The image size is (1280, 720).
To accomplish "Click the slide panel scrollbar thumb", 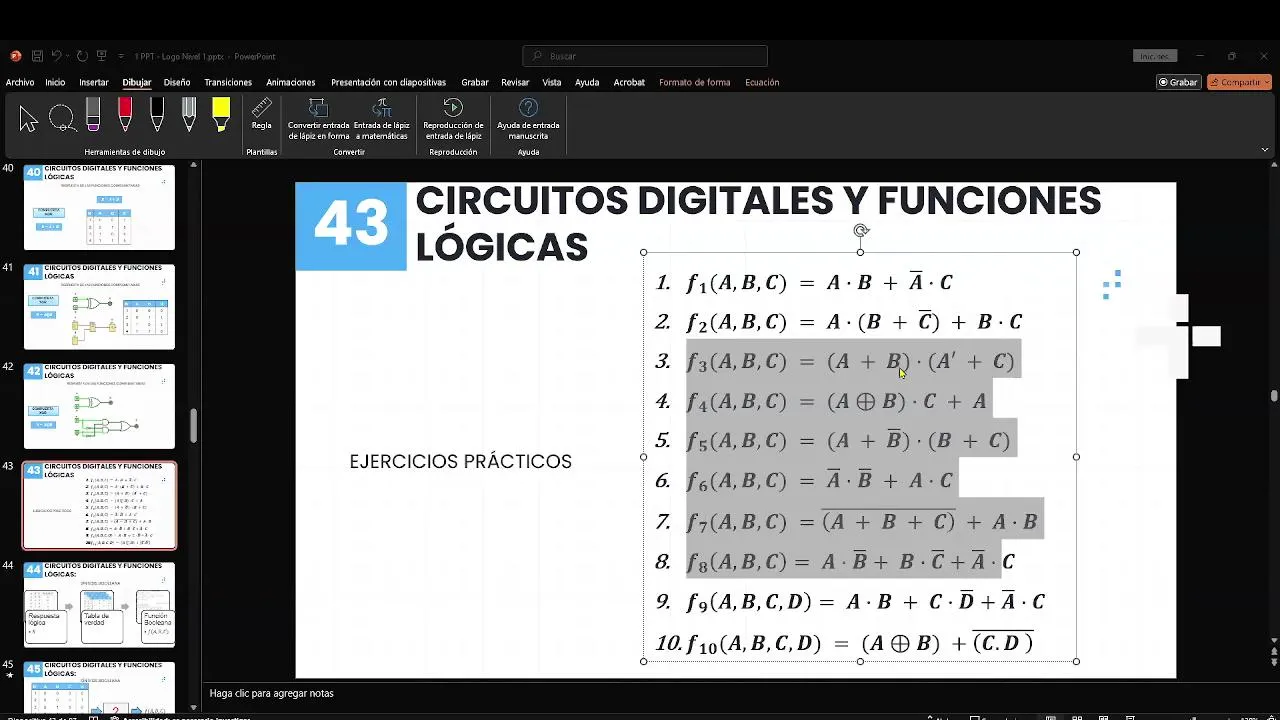I will tap(193, 426).
